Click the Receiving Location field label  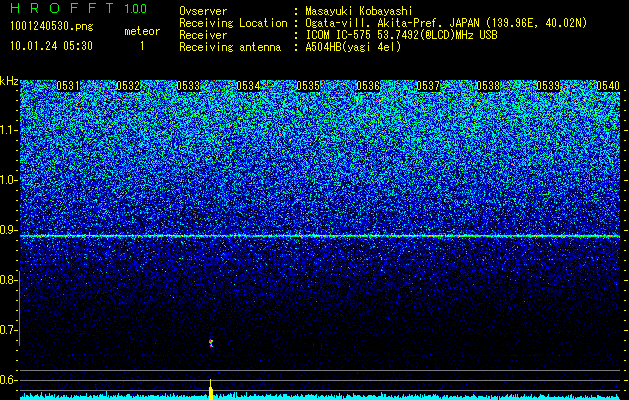tap(233, 23)
